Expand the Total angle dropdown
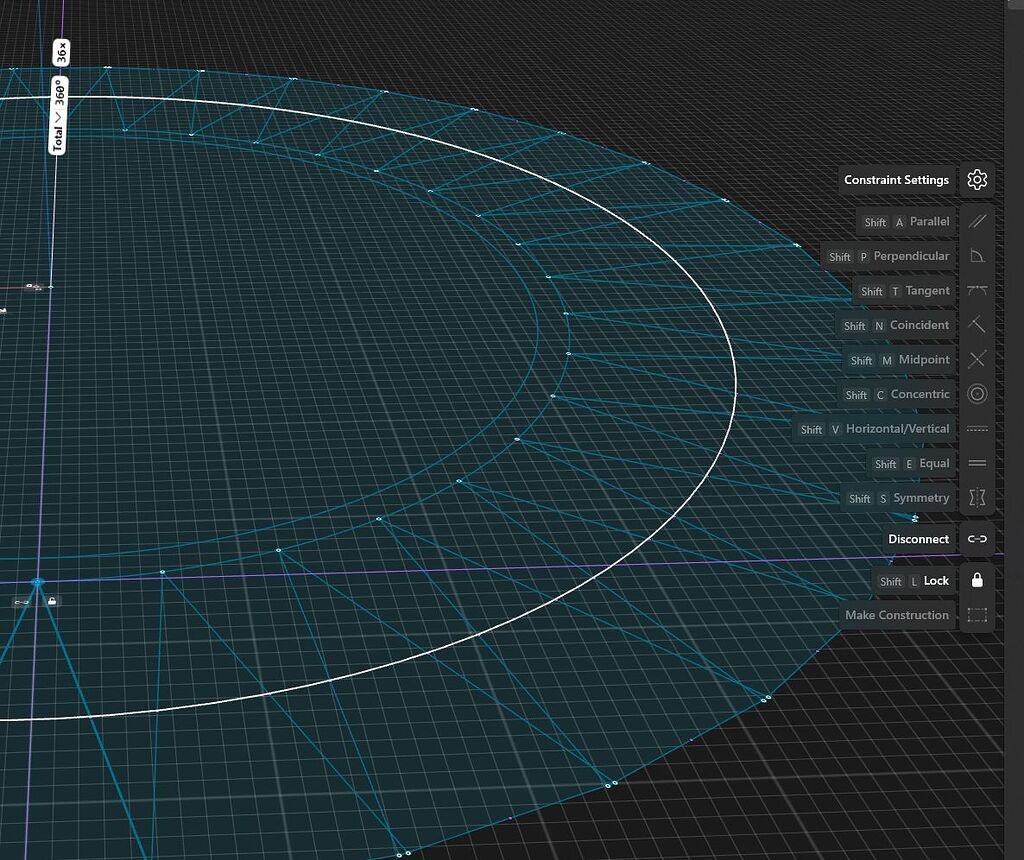The width and height of the screenshot is (1024, 860). pyautogui.click(x=60, y=115)
